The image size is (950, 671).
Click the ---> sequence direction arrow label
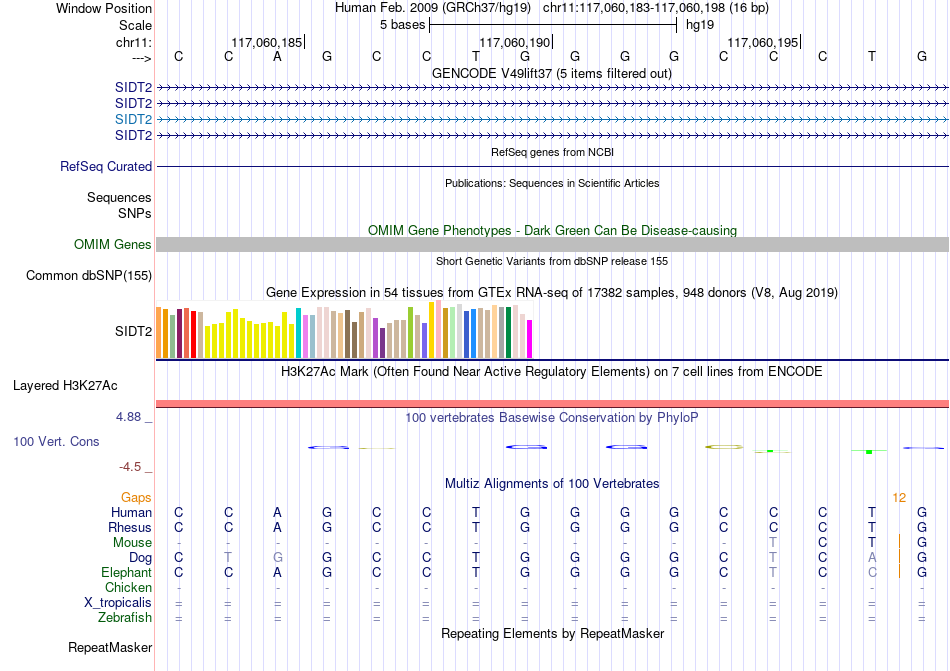click(x=141, y=58)
